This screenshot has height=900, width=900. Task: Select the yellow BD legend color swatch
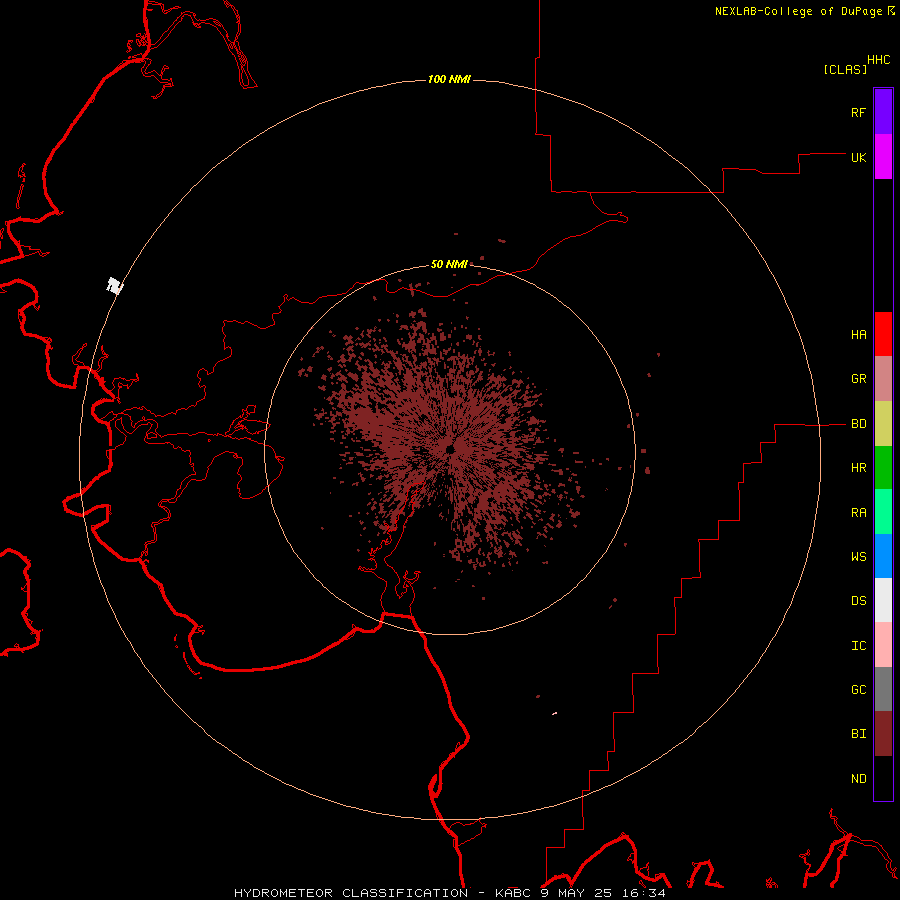(x=883, y=424)
